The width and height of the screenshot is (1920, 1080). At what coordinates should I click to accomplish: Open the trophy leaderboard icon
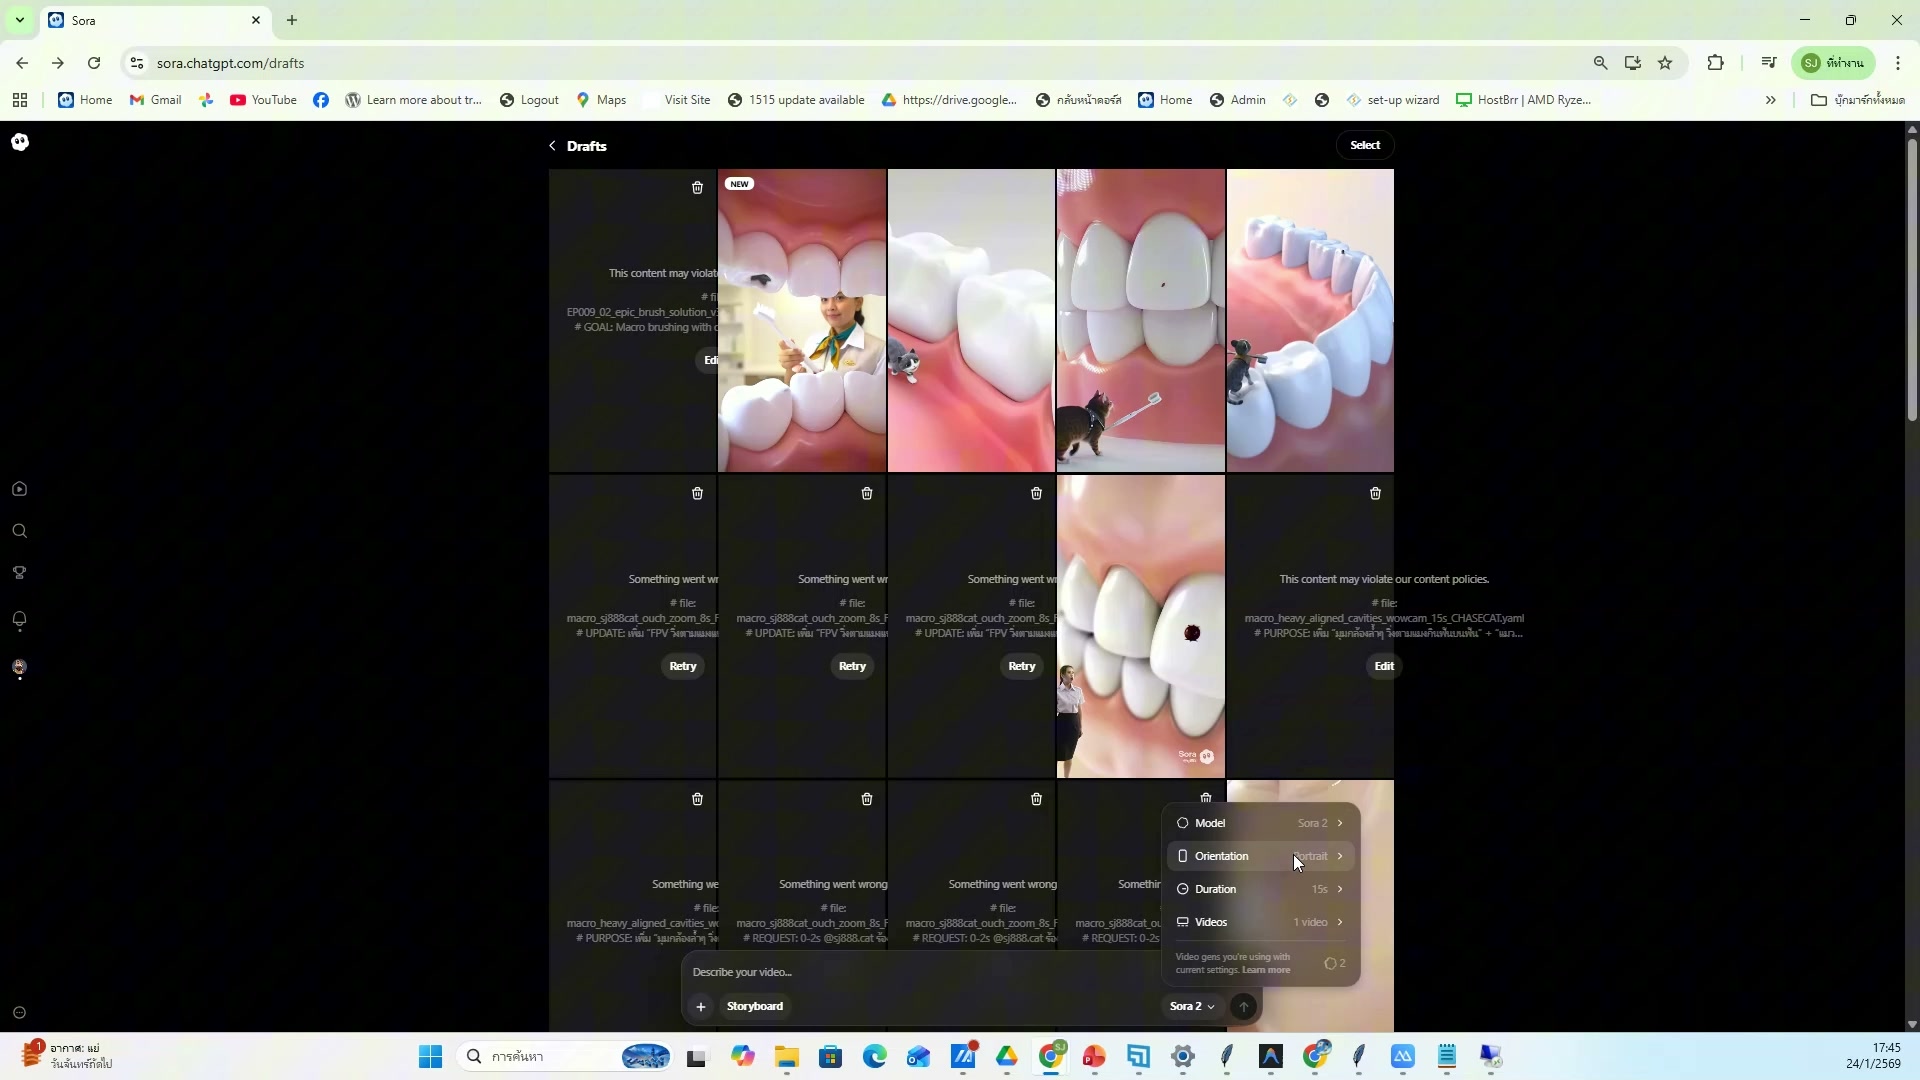tap(20, 571)
